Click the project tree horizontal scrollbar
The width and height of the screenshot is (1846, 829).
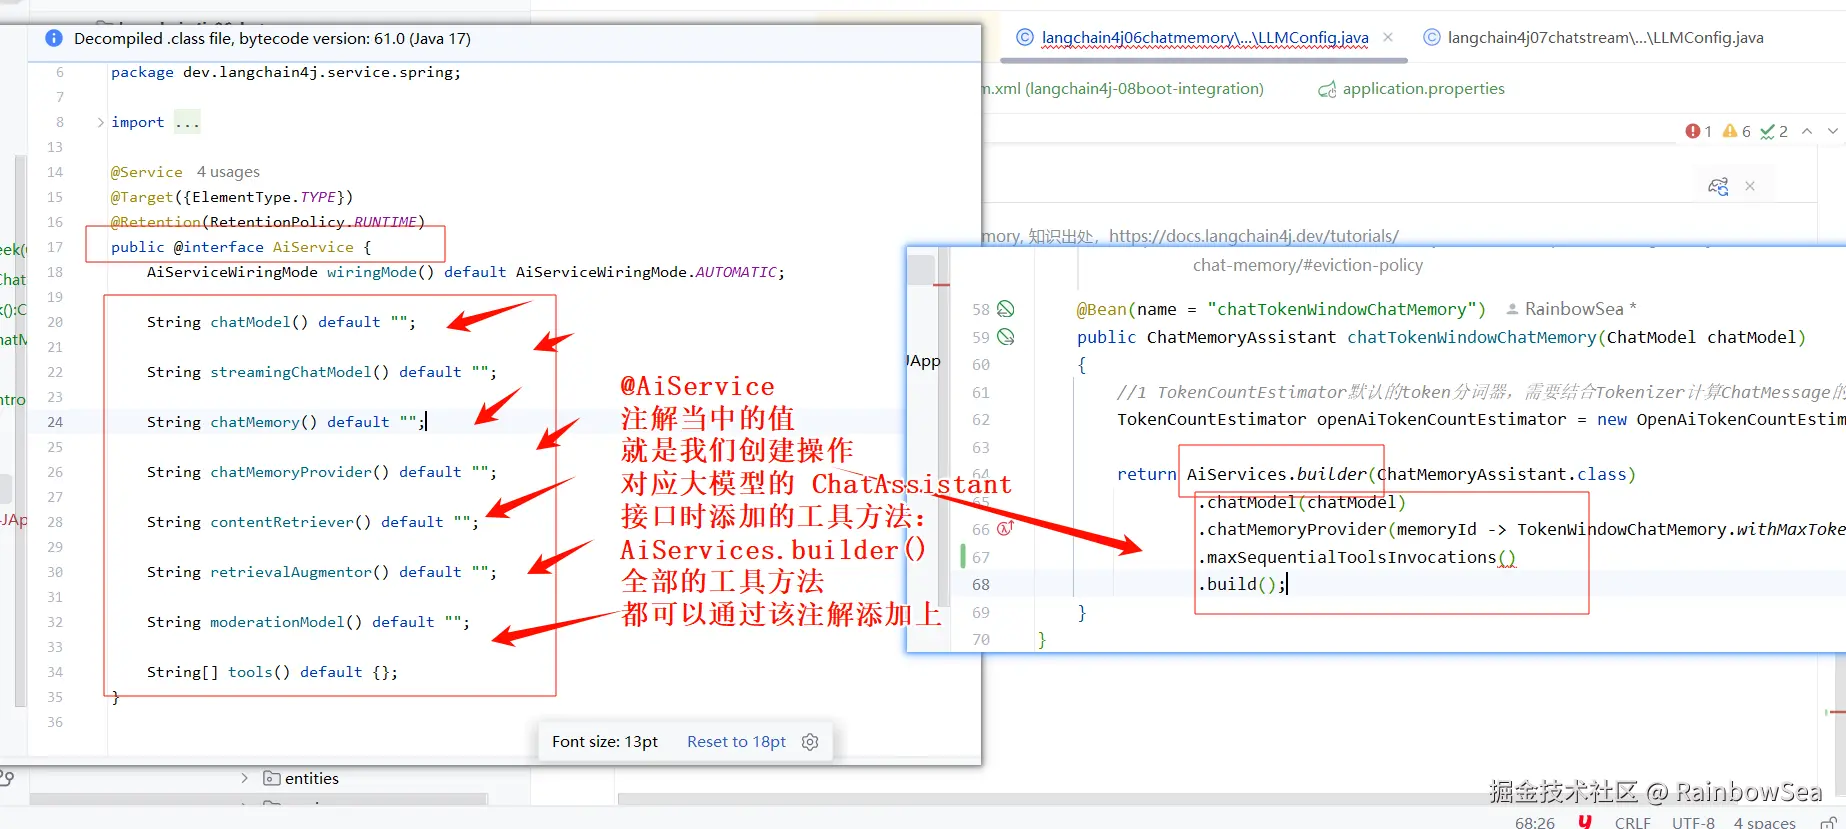click(x=258, y=799)
